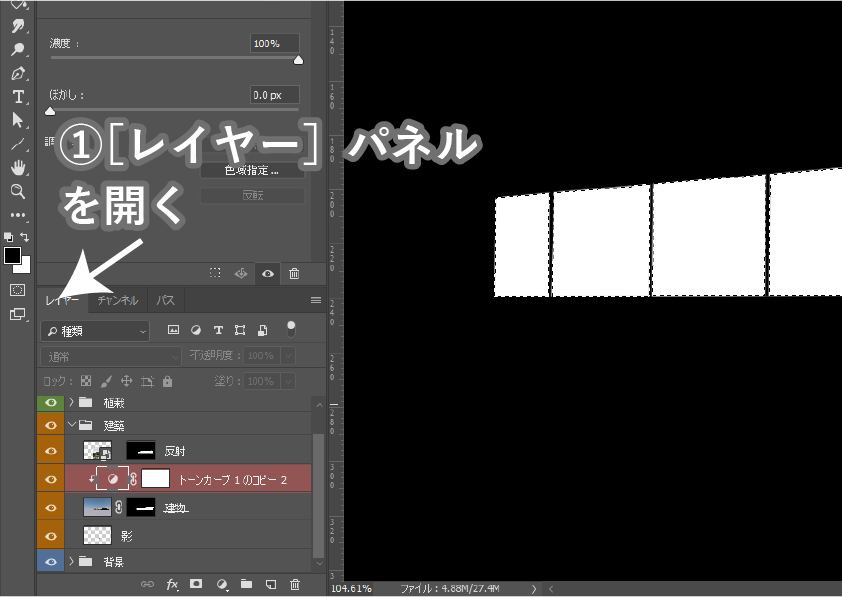The image size is (842, 597).
Task: Apply the mask in Properties panel
Action: (x=241, y=273)
